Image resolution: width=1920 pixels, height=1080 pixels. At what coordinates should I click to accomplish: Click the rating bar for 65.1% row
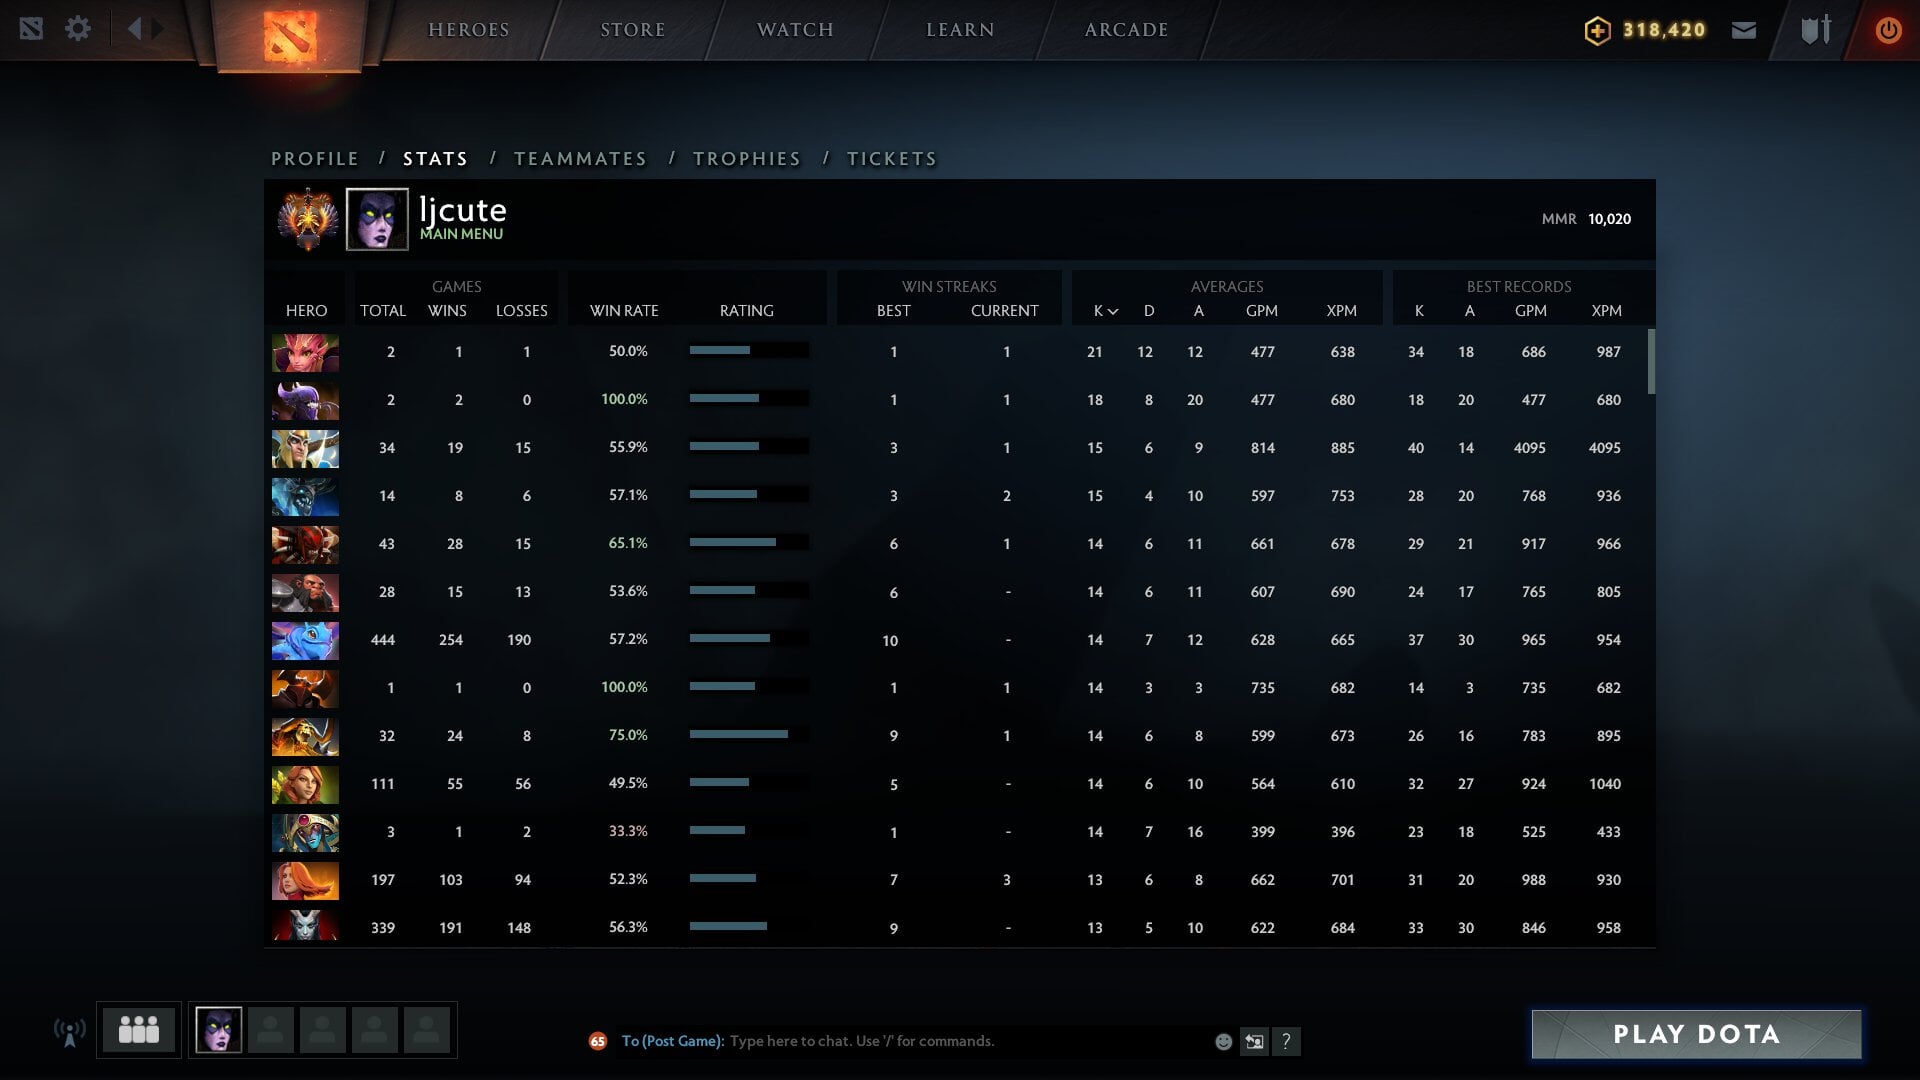[749, 543]
